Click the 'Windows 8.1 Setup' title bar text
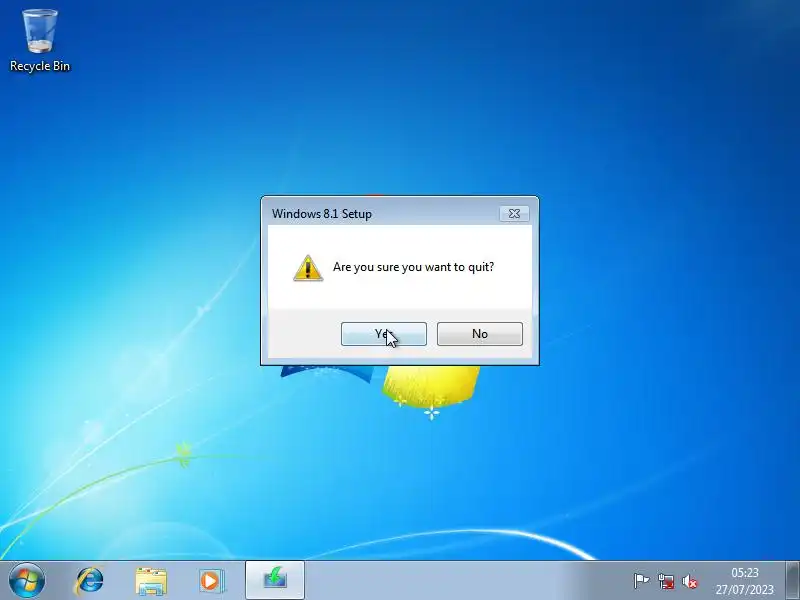Image resolution: width=800 pixels, height=600 pixels. coord(321,214)
